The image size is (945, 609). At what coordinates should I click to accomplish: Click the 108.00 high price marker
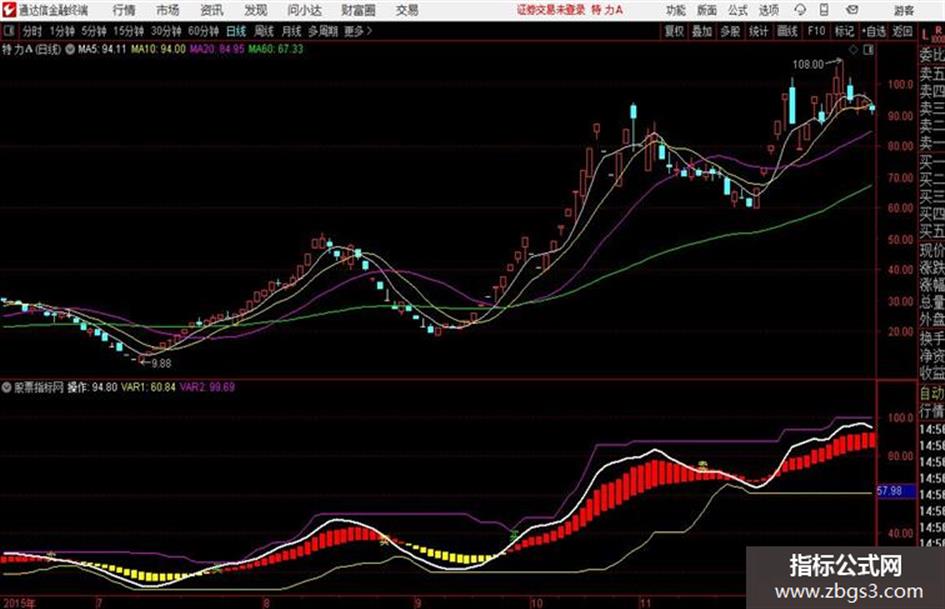808,64
